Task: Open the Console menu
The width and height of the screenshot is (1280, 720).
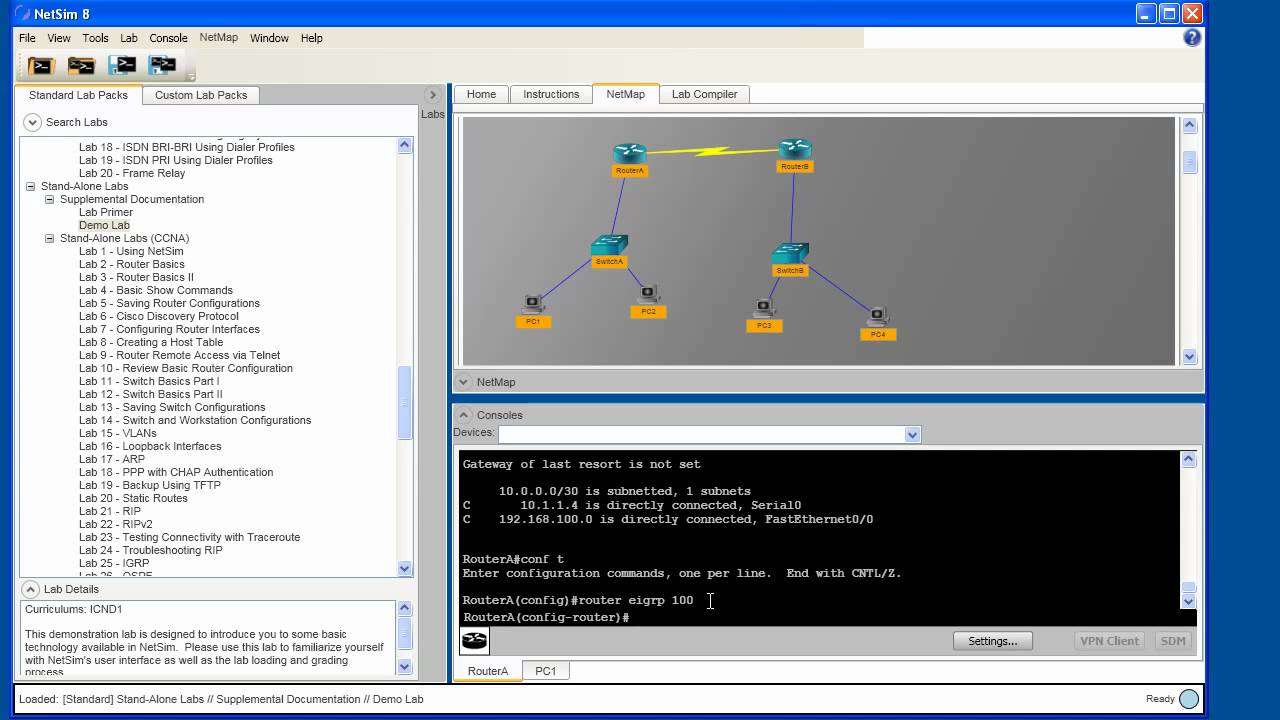Action: [168, 38]
